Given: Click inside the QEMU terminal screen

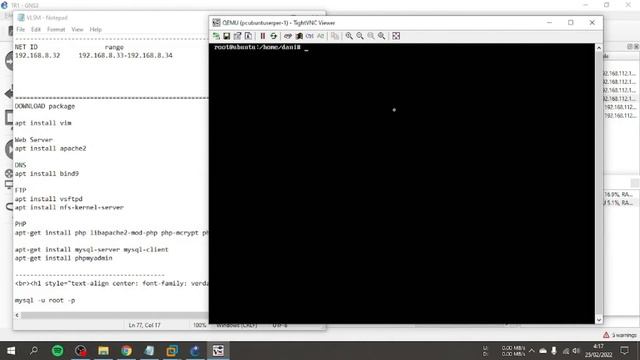Looking at the screenshot, I should [x=402, y=184].
